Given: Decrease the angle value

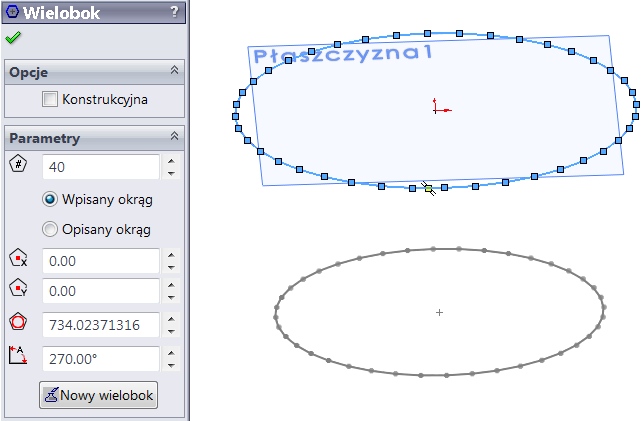Looking at the screenshot, I should (x=171, y=365).
